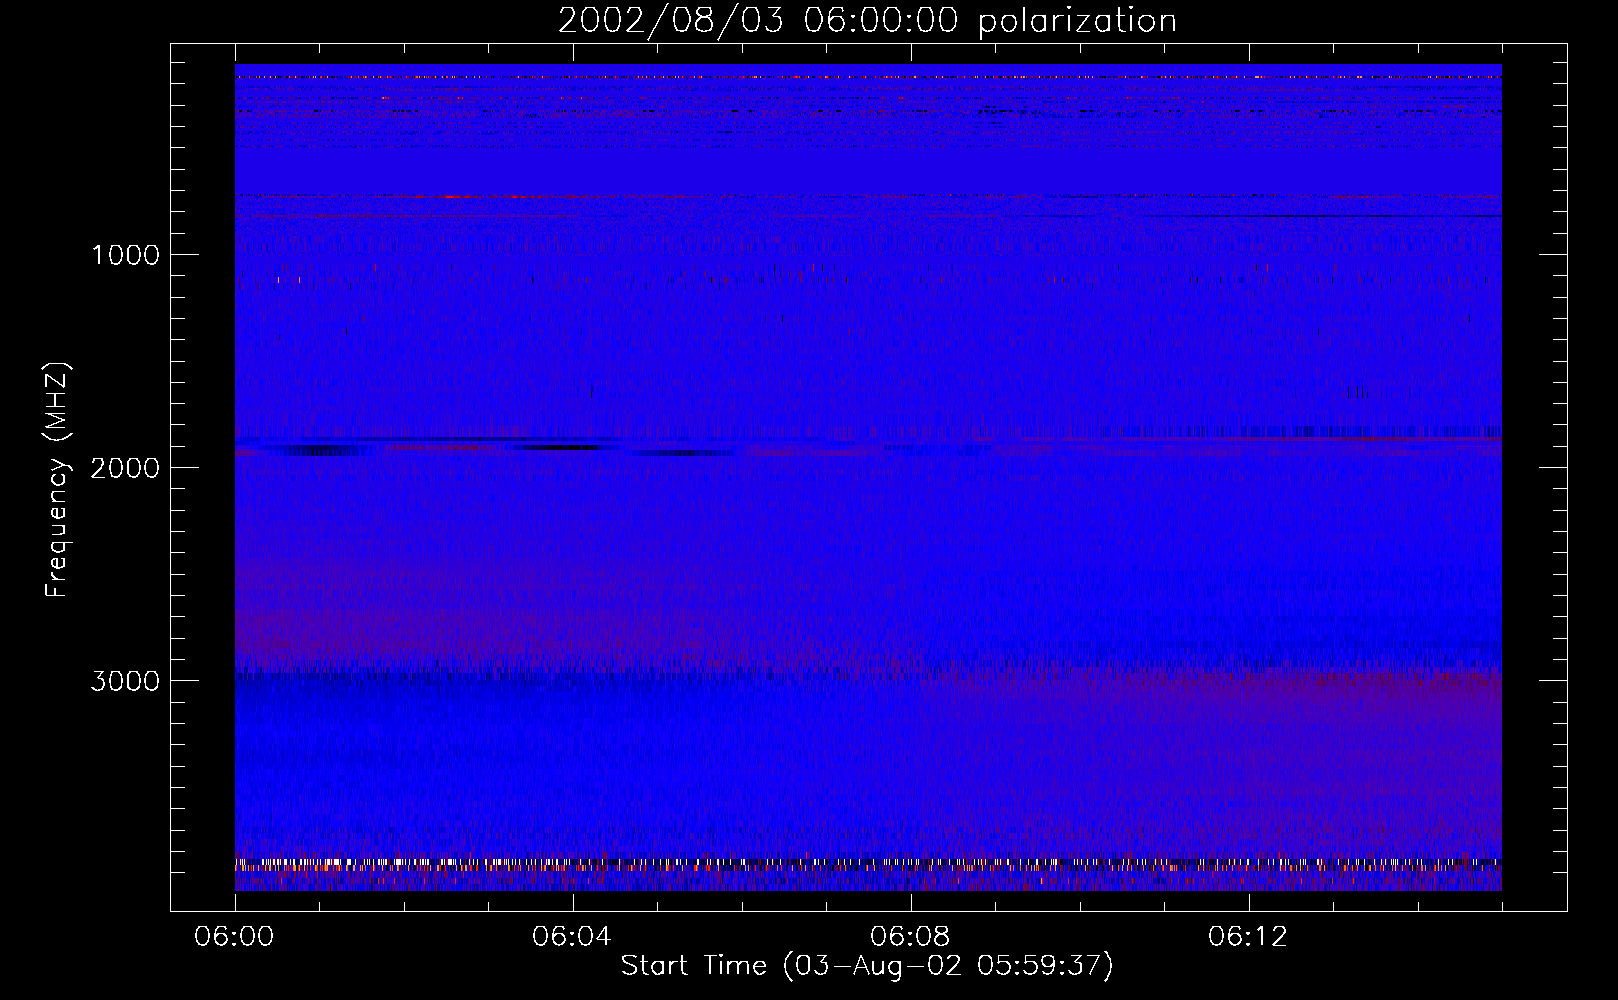
Task: Click the 'Start Time (03-Aug-02 05:59:37)' label
Action: tap(867, 966)
